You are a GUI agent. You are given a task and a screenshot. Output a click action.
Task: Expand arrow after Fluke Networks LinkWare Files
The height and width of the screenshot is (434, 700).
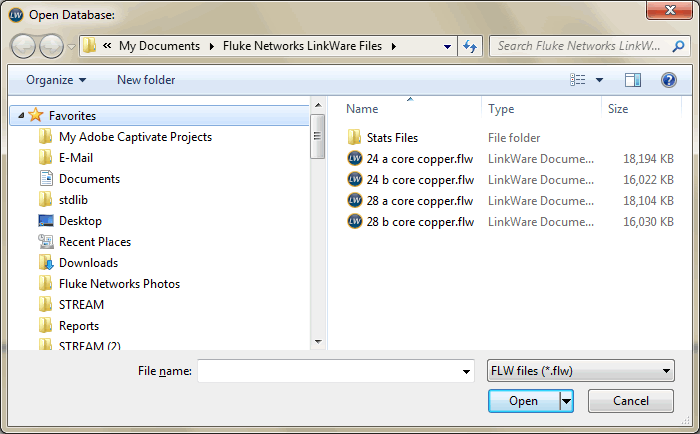pos(394,46)
